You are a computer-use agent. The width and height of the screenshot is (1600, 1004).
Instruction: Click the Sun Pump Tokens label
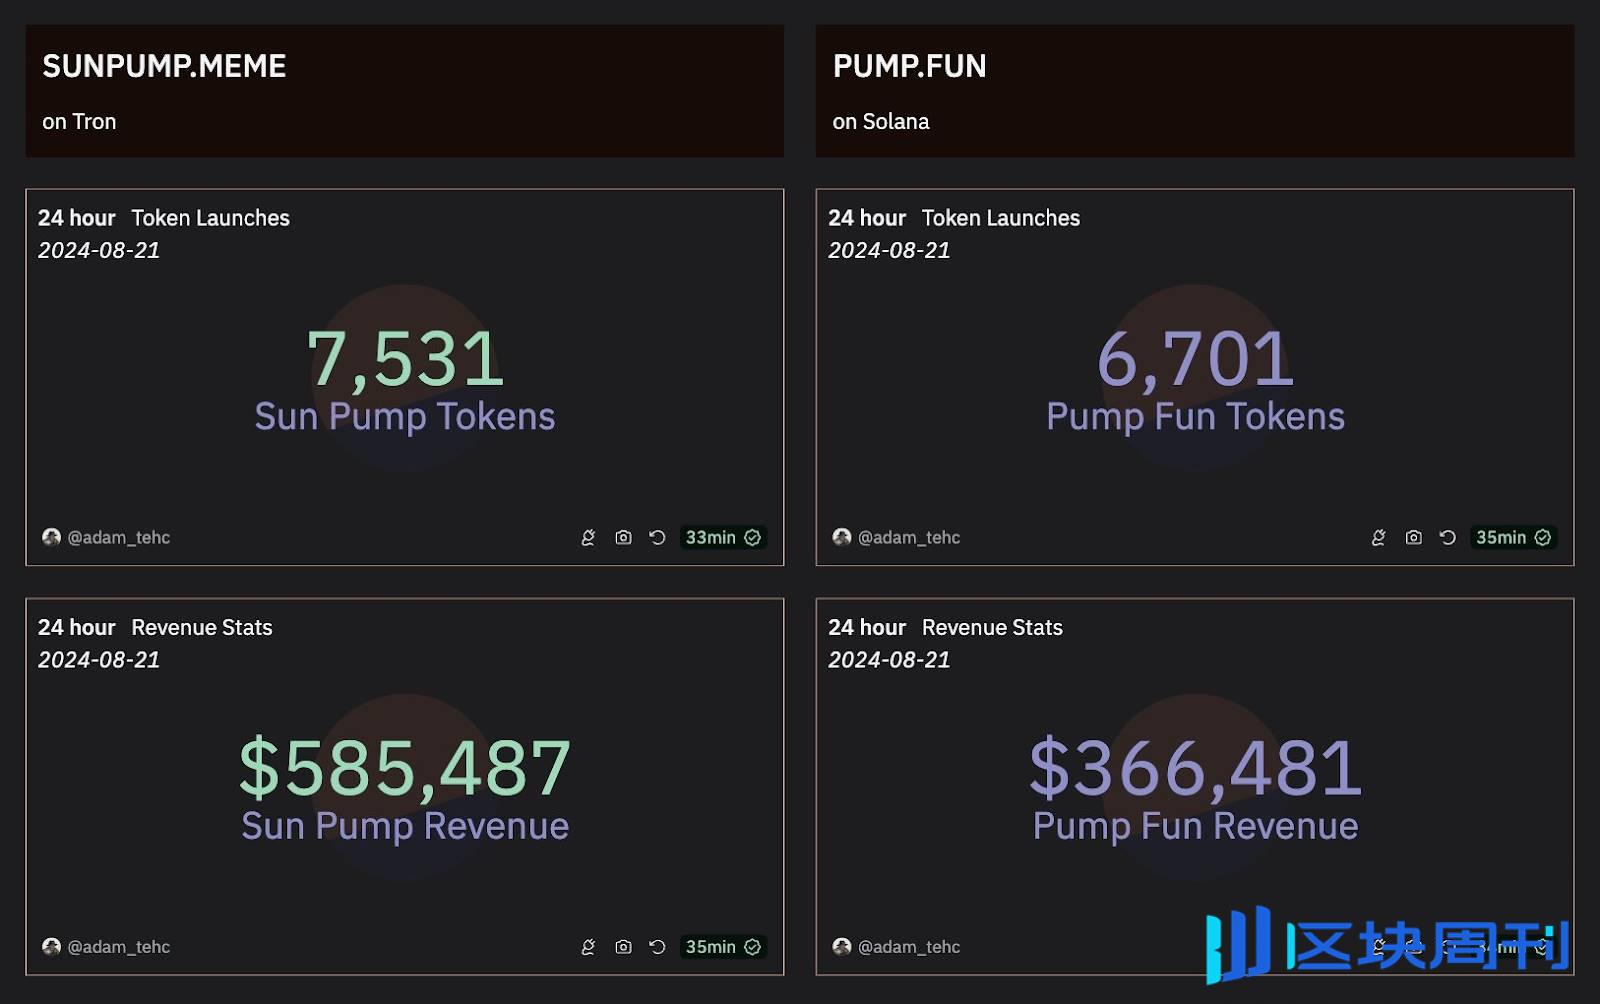(405, 417)
